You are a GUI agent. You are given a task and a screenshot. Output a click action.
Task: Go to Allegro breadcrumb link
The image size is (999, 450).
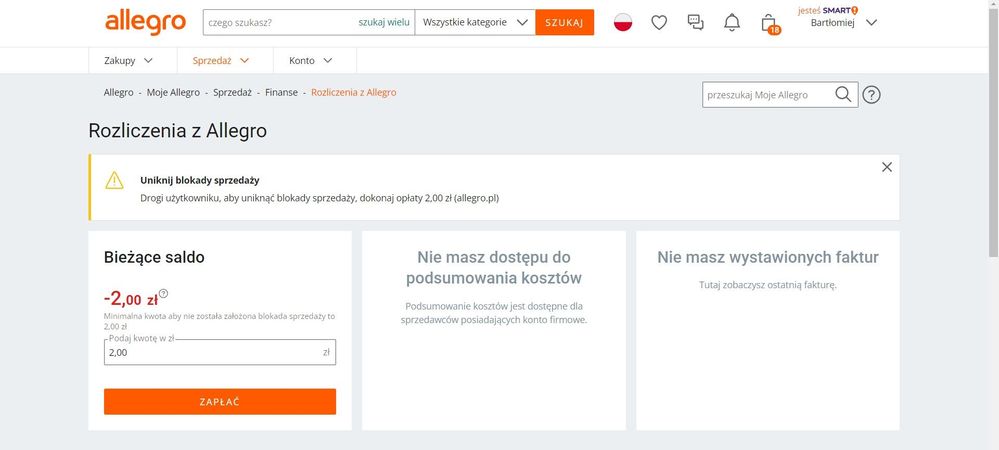[x=119, y=92]
